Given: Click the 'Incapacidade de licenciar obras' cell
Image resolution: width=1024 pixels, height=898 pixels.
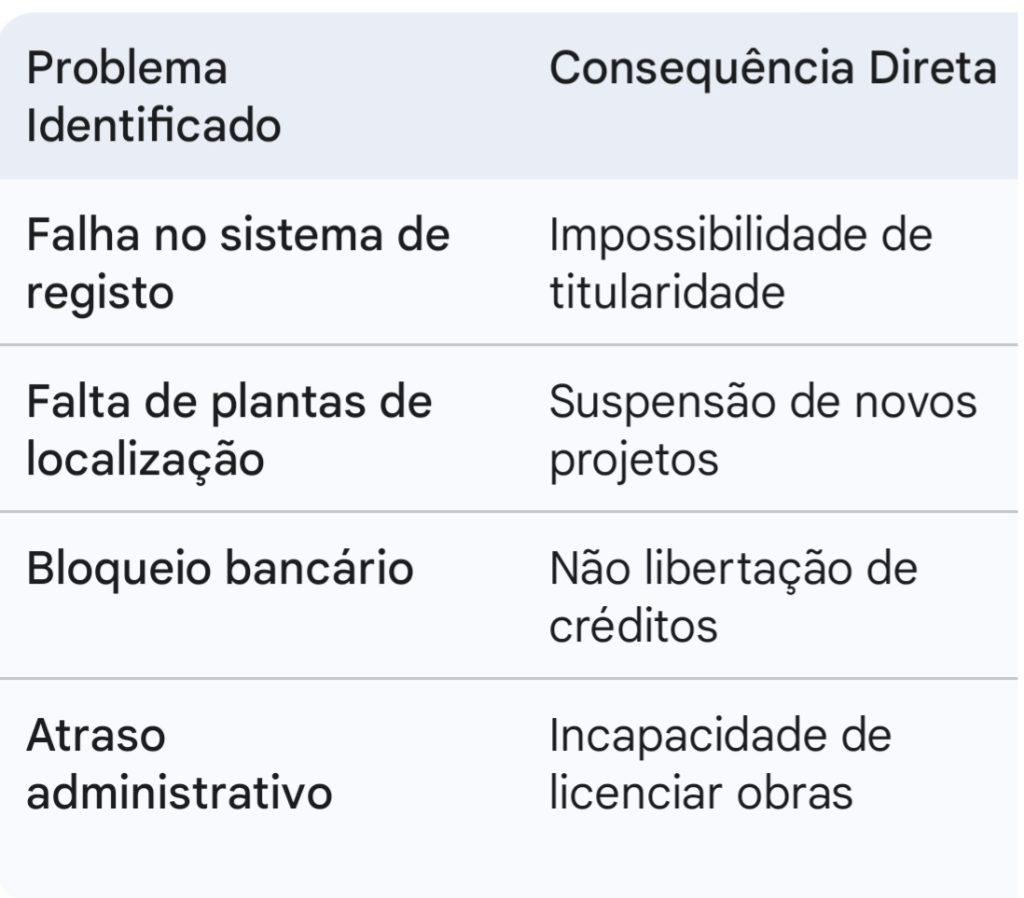Looking at the screenshot, I should [x=720, y=764].
